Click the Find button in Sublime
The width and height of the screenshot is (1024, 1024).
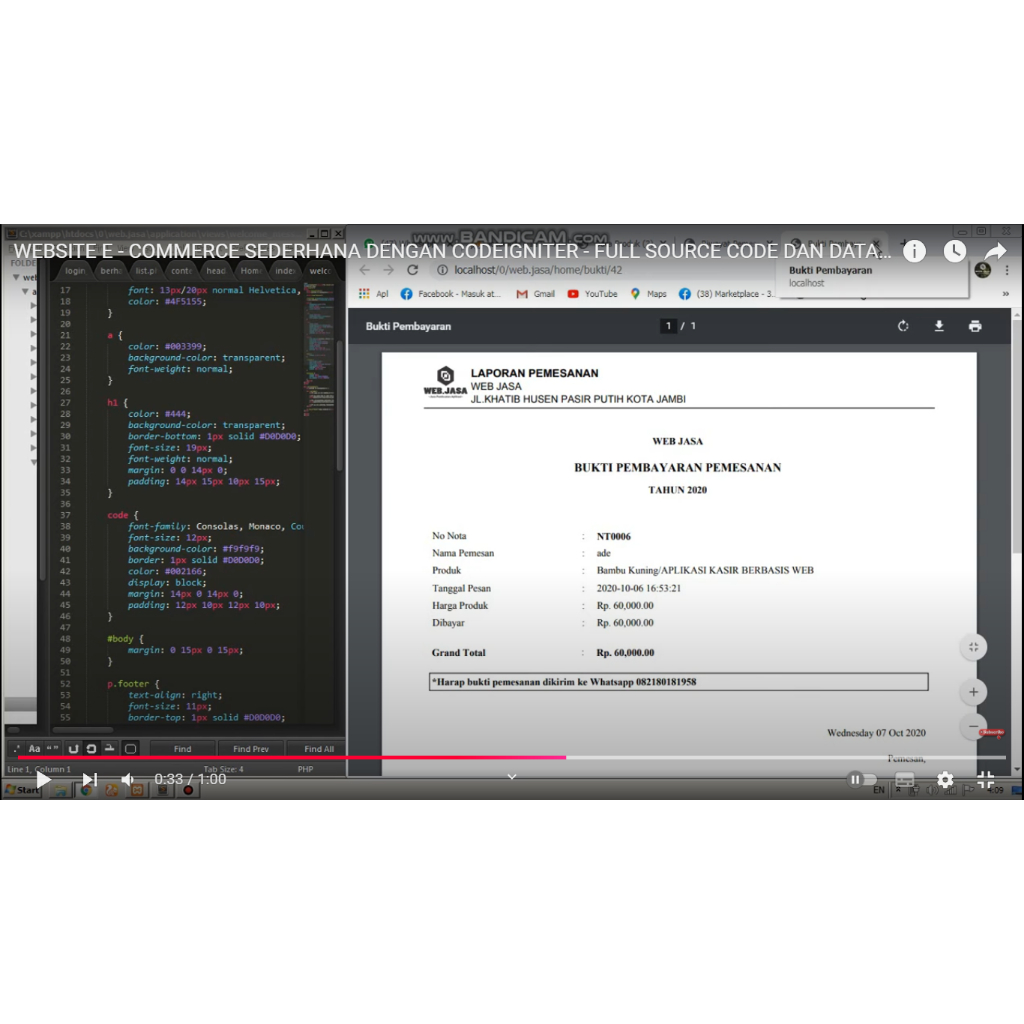[x=182, y=749]
